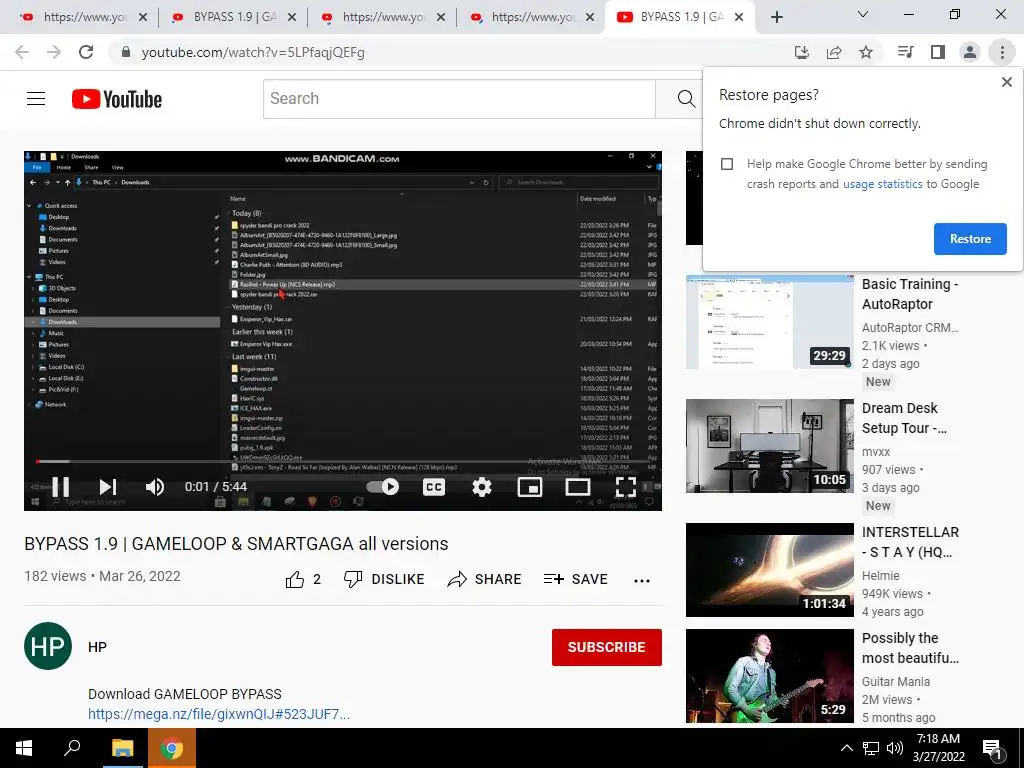
Task: Open Chrome three-dot menu
Action: point(1002,52)
